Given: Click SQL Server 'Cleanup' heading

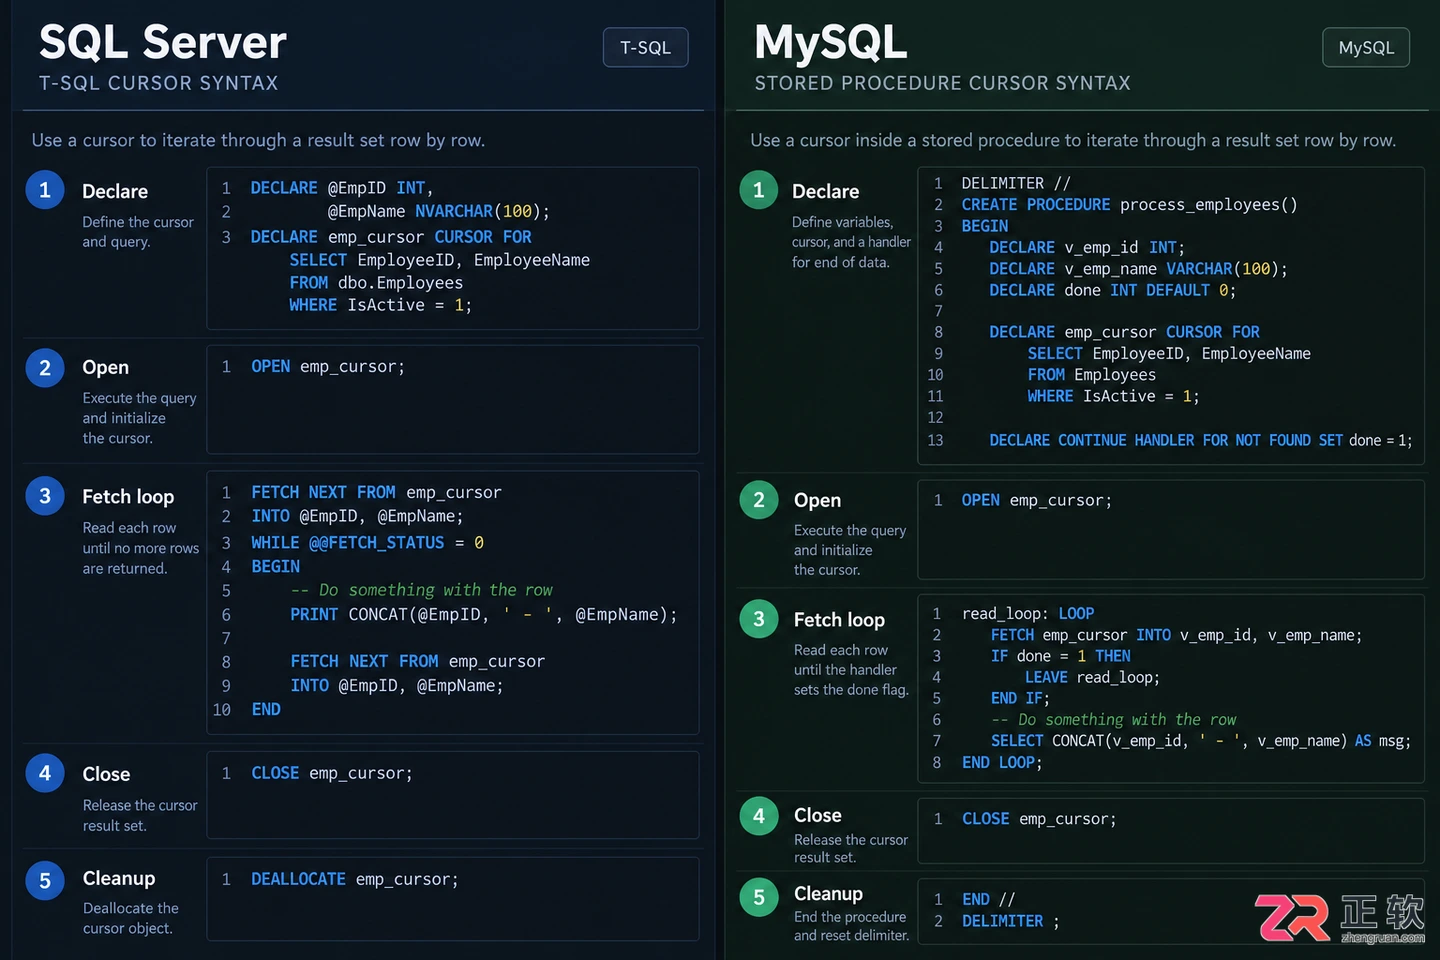Looking at the screenshot, I should tap(119, 878).
